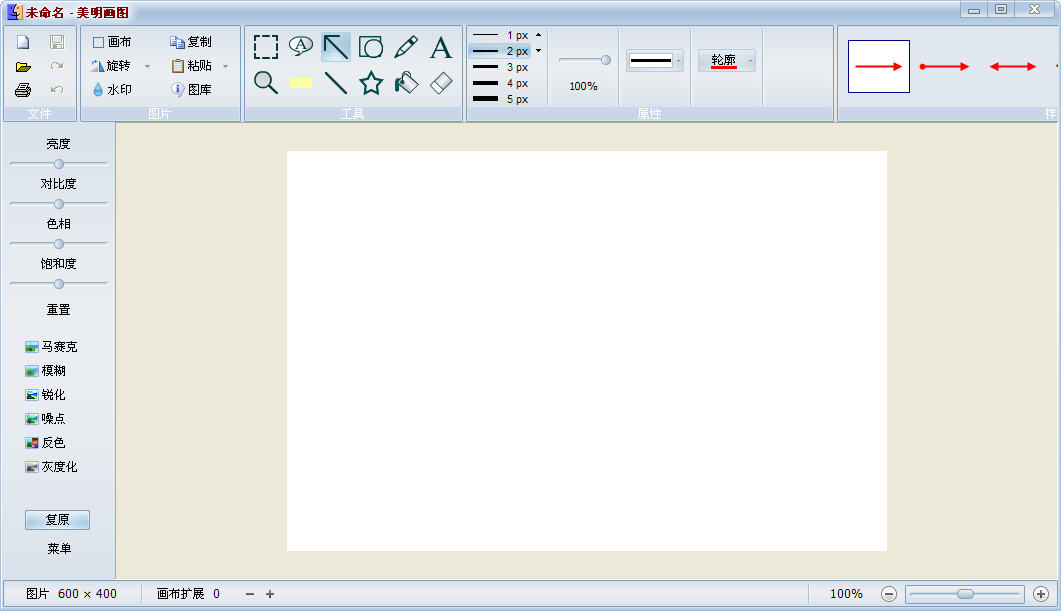
Task: Open the 轮廓 outline color dropdown
Action: coord(750,61)
